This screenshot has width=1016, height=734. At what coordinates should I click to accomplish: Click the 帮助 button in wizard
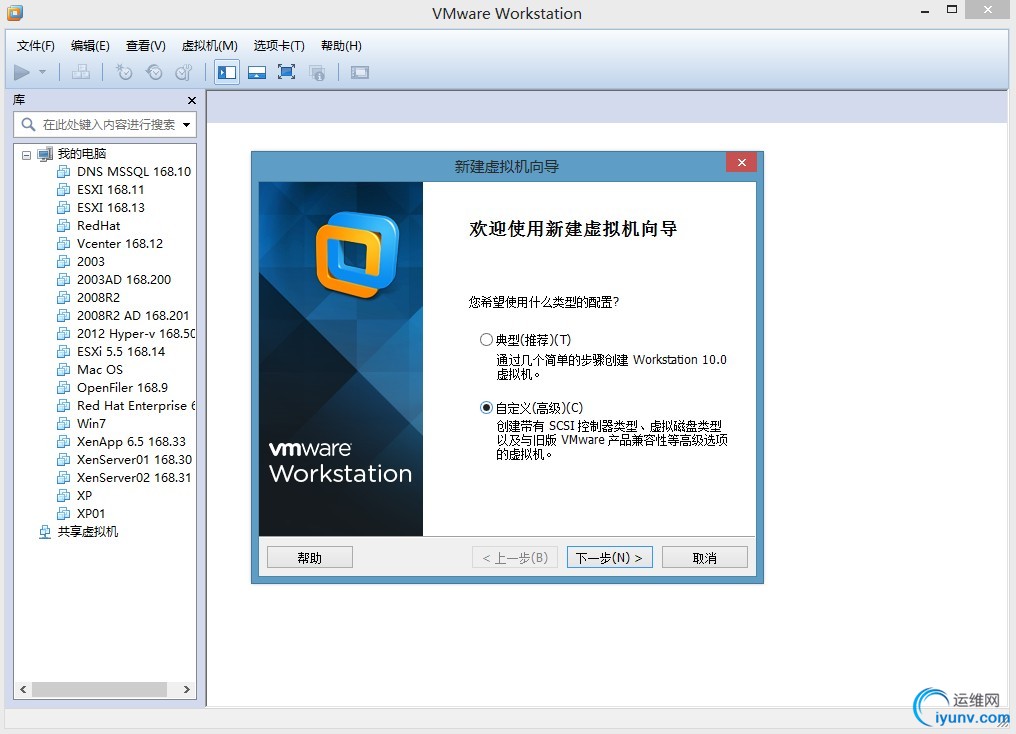[310, 558]
